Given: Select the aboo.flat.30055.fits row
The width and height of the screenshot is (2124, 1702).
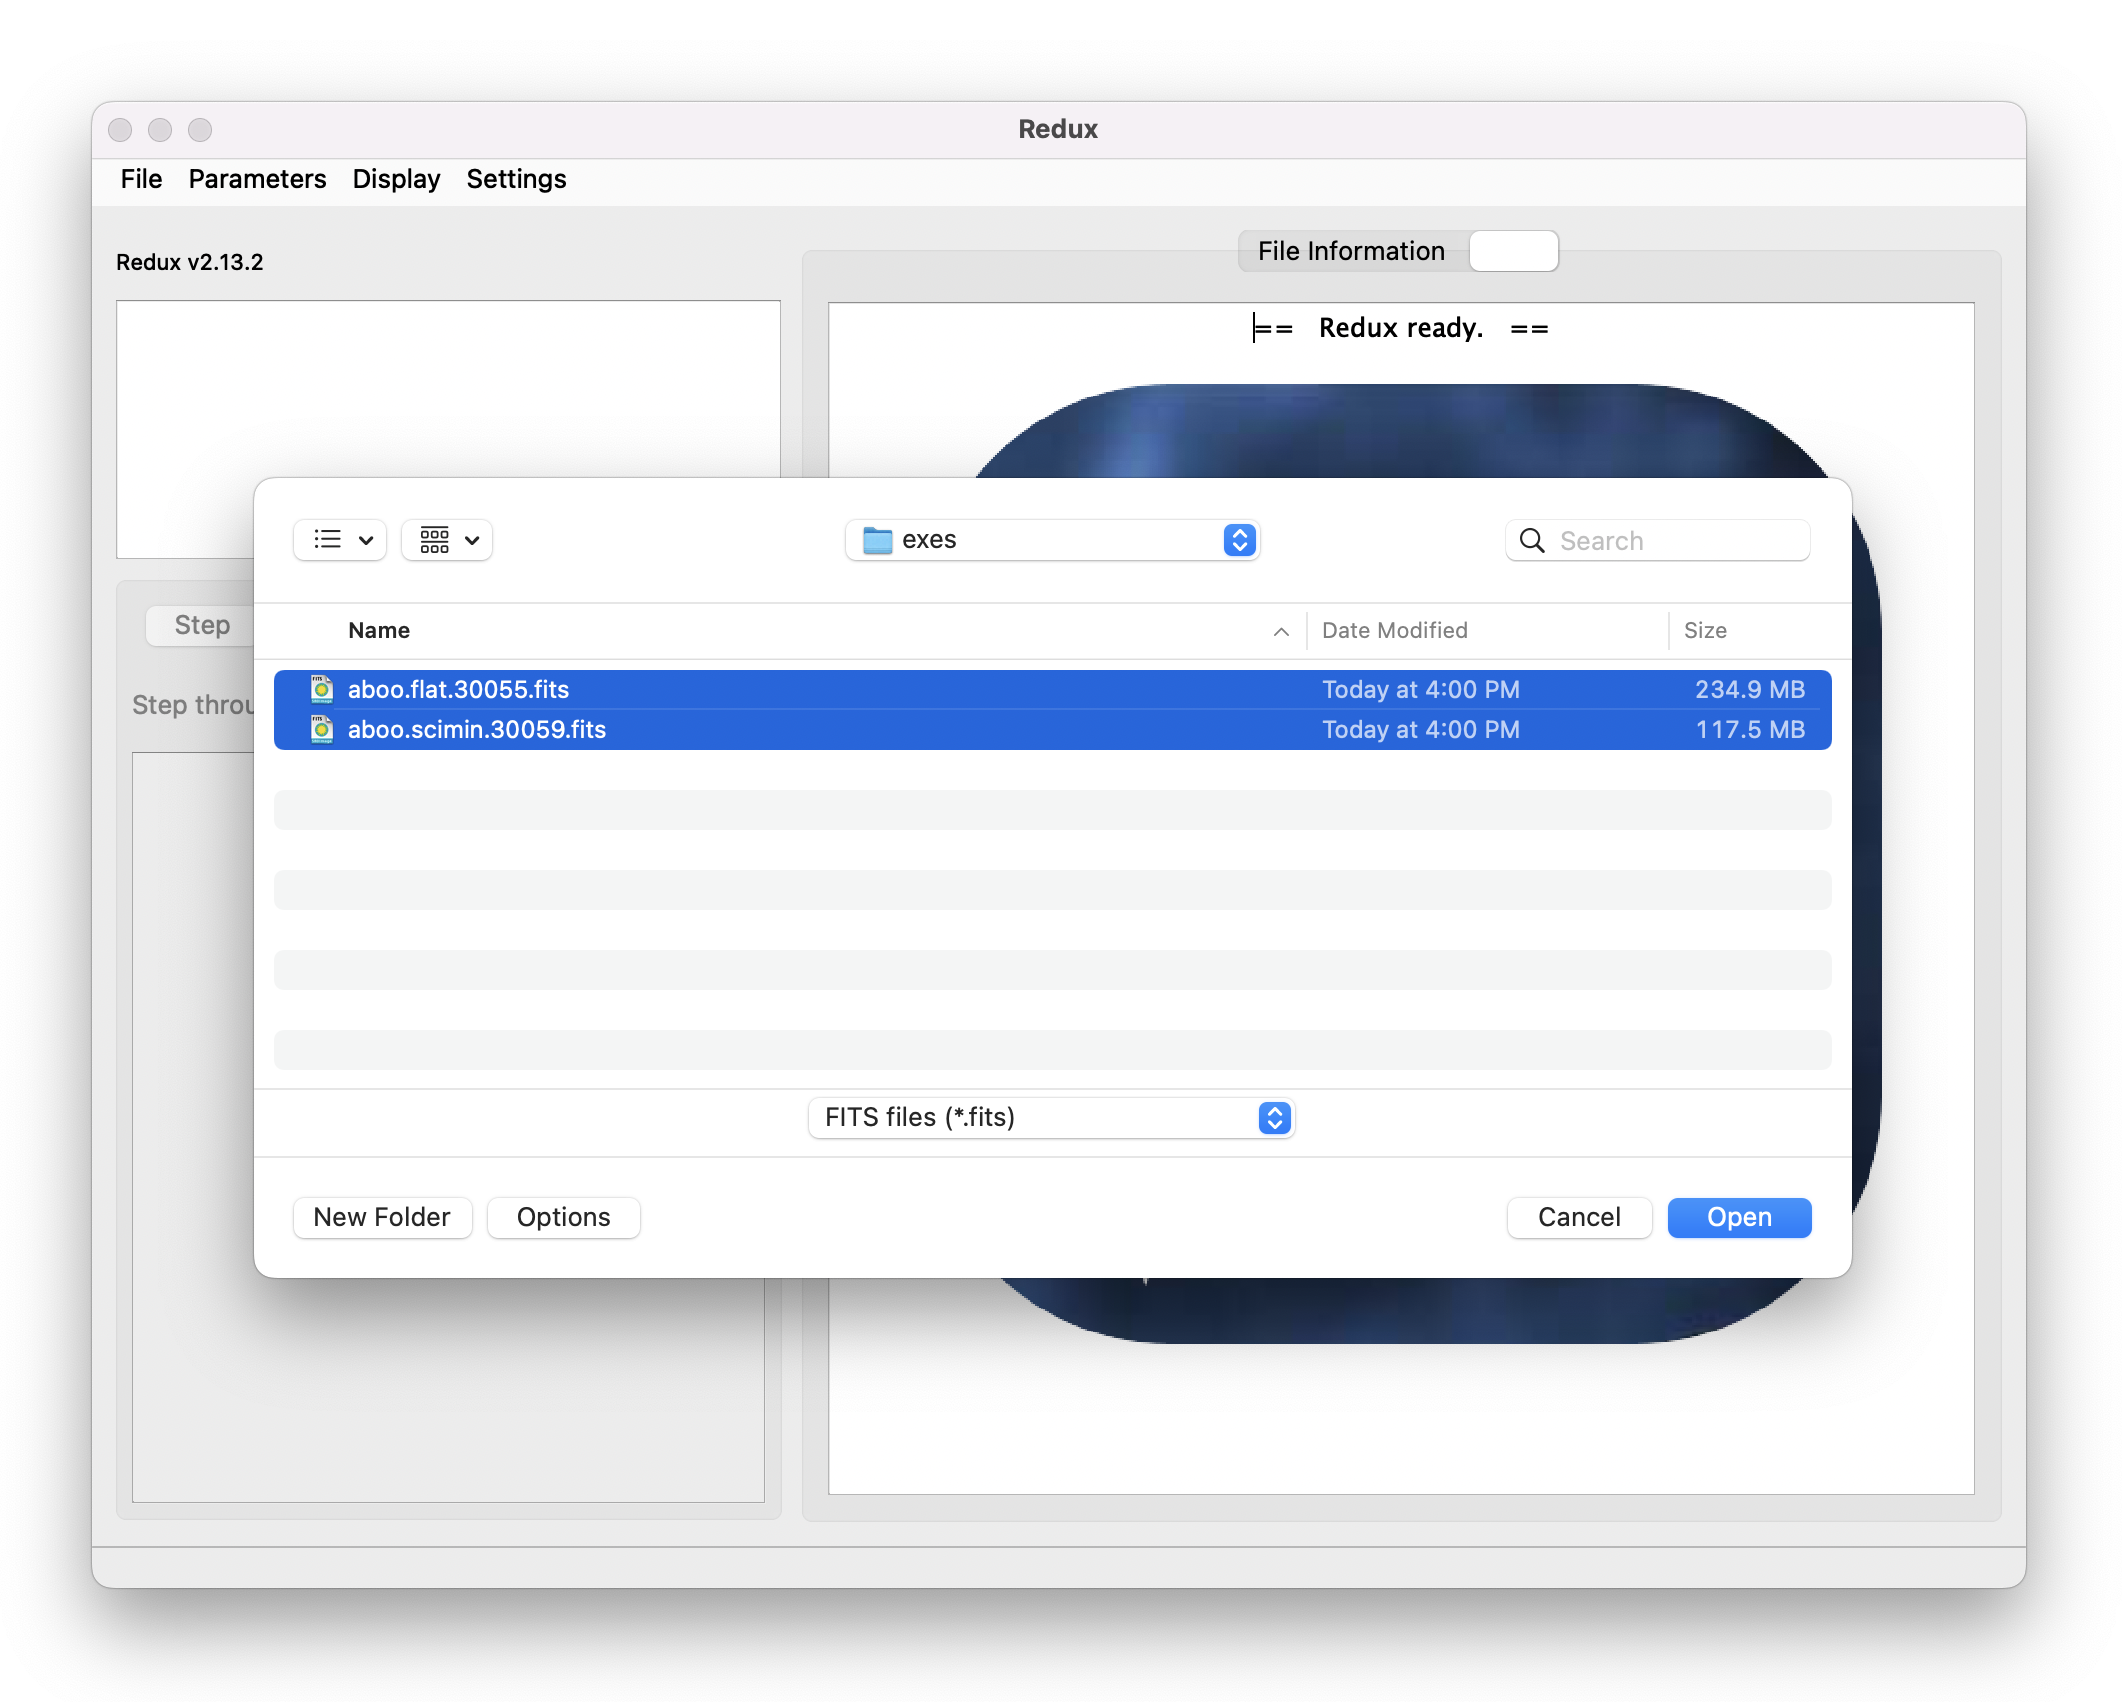Looking at the screenshot, I should pos(800,689).
